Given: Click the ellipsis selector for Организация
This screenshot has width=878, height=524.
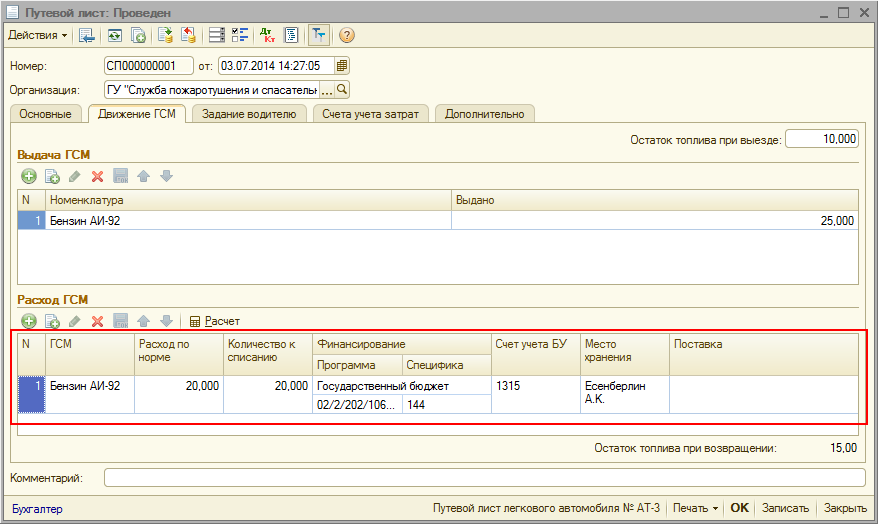Looking at the screenshot, I should [326, 89].
